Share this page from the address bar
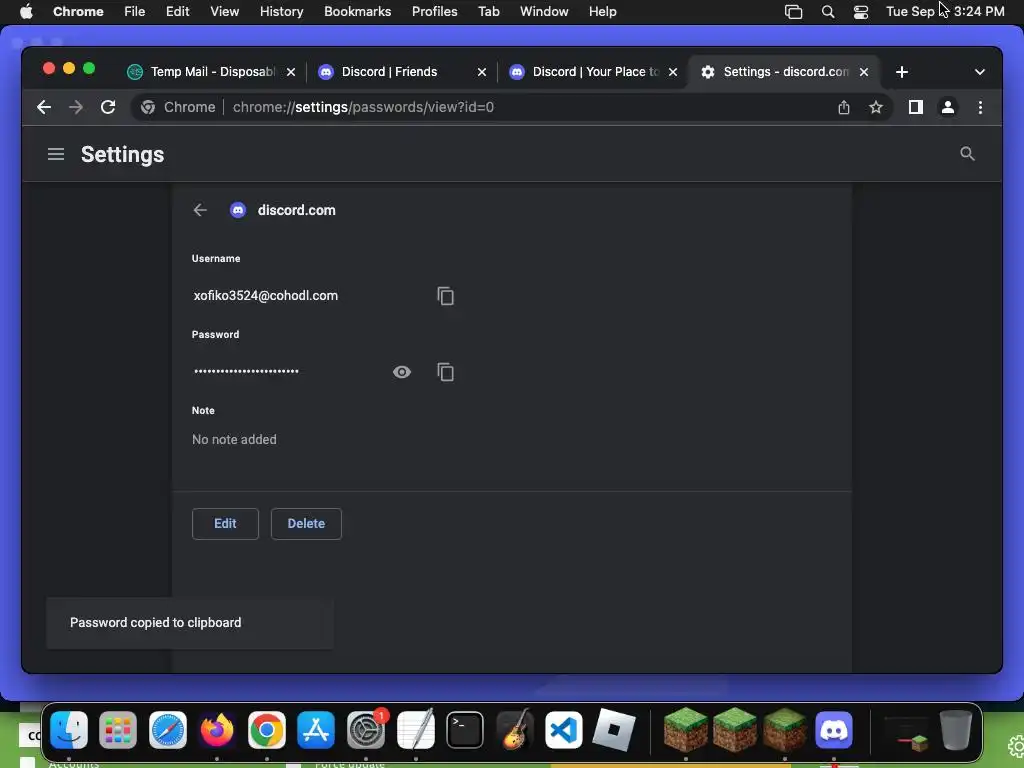 click(844, 107)
